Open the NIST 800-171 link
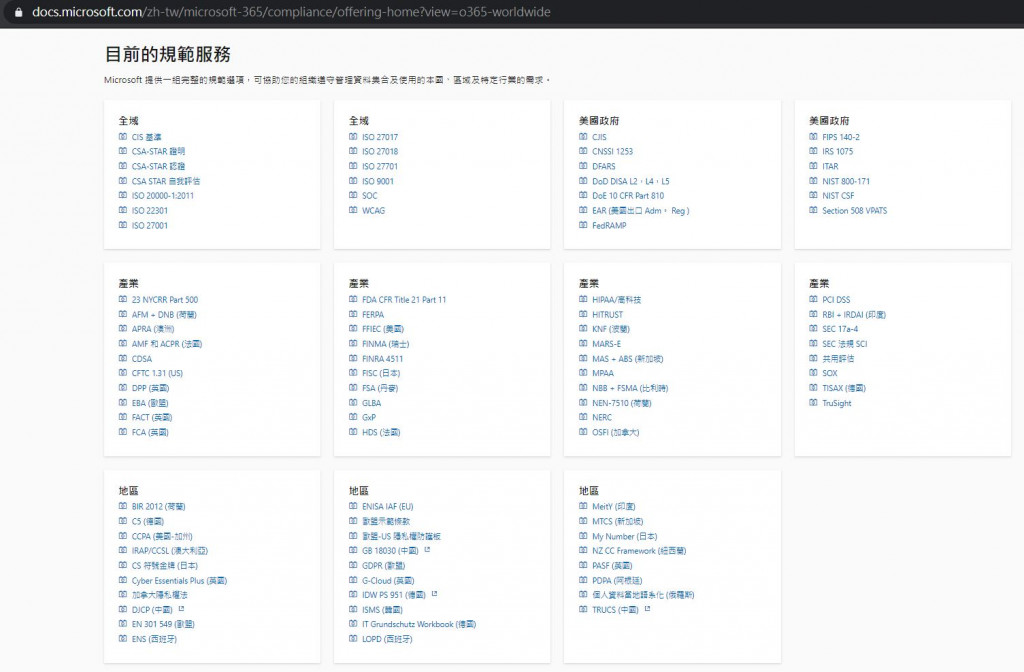Viewport: 1024px width, 672px height. (846, 182)
